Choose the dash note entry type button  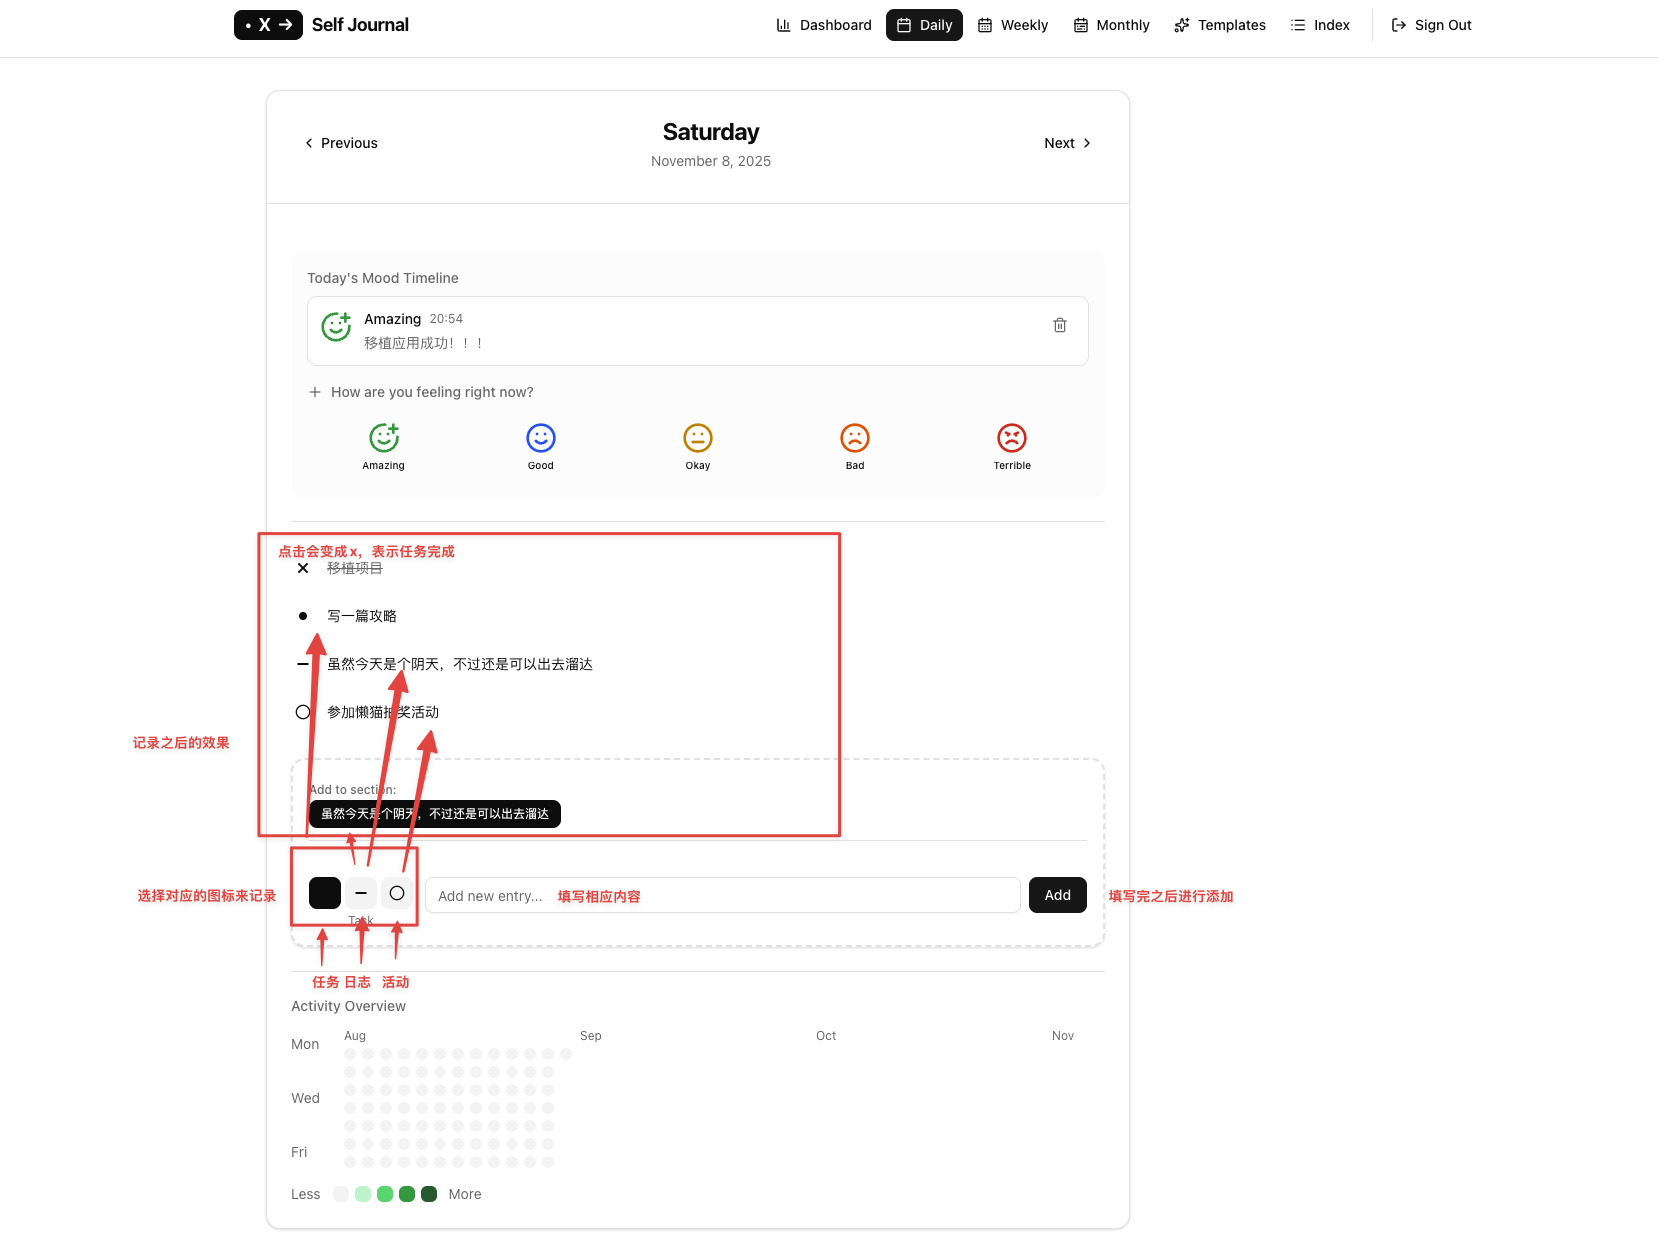pos(361,893)
